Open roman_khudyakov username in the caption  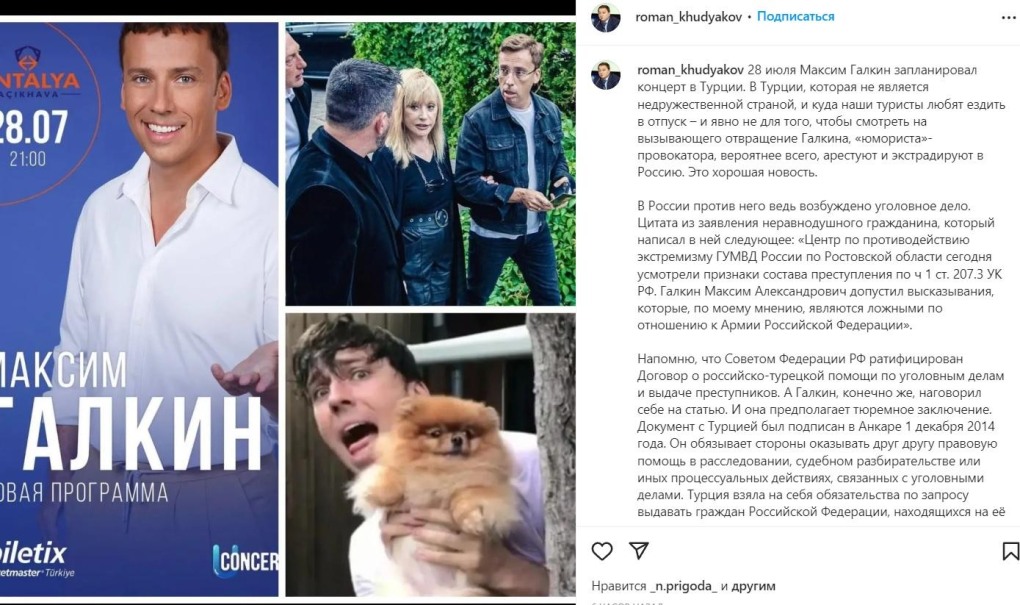pos(690,70)
